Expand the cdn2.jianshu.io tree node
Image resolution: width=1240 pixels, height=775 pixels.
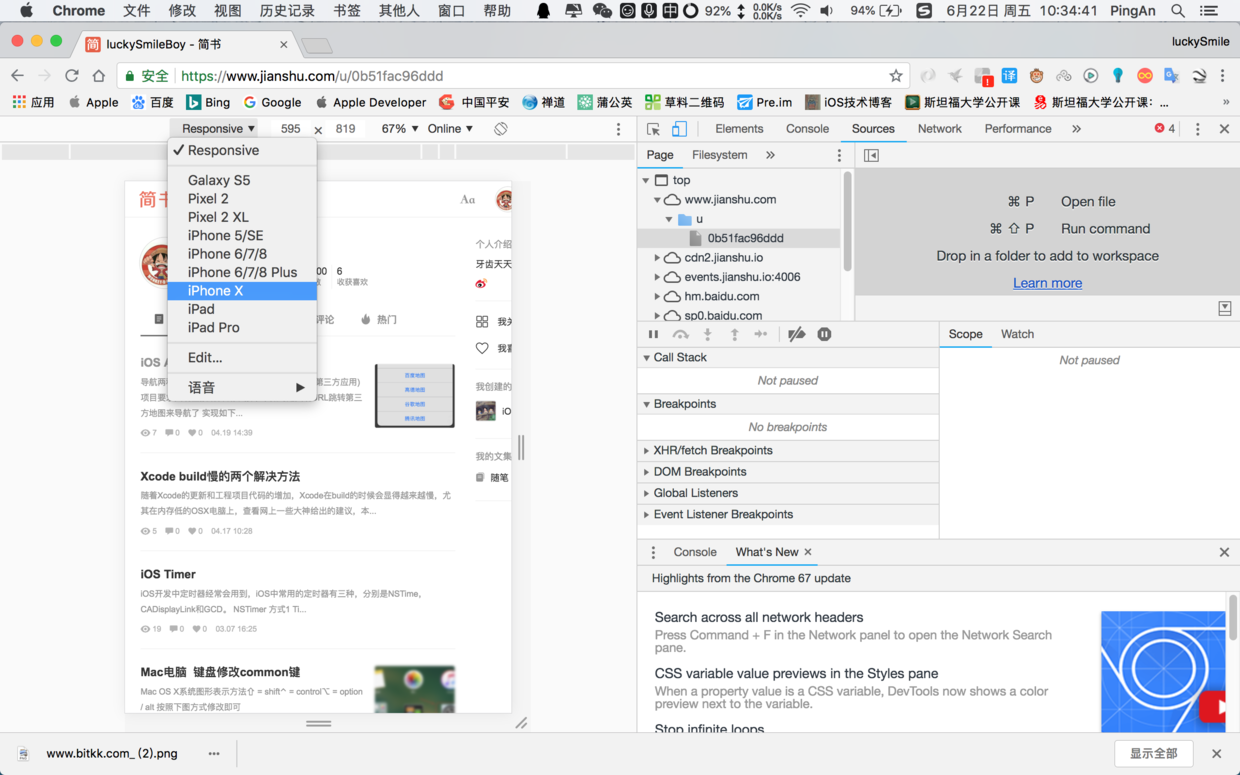click(657, 258)
